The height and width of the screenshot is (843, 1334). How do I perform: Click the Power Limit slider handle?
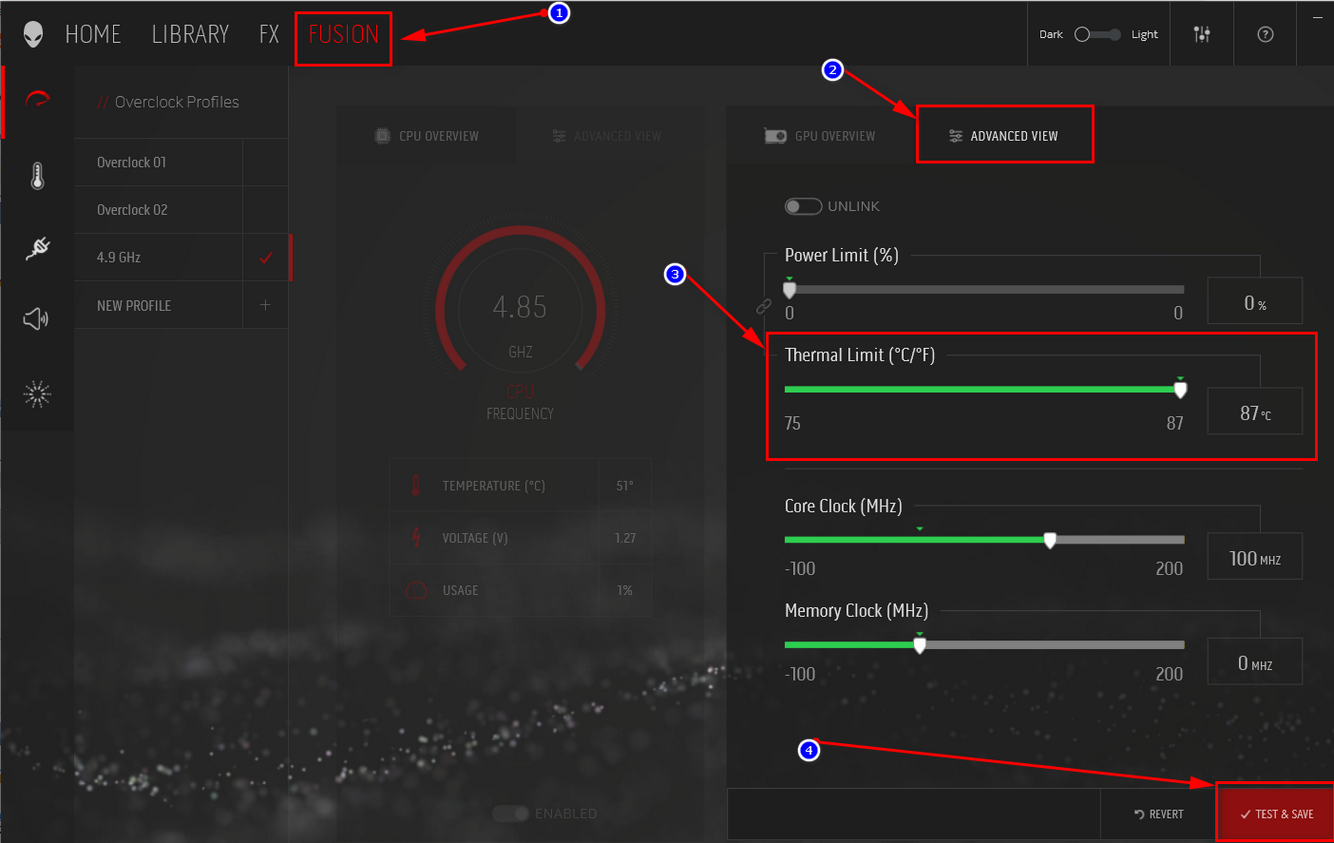click(x=789, y=290)
